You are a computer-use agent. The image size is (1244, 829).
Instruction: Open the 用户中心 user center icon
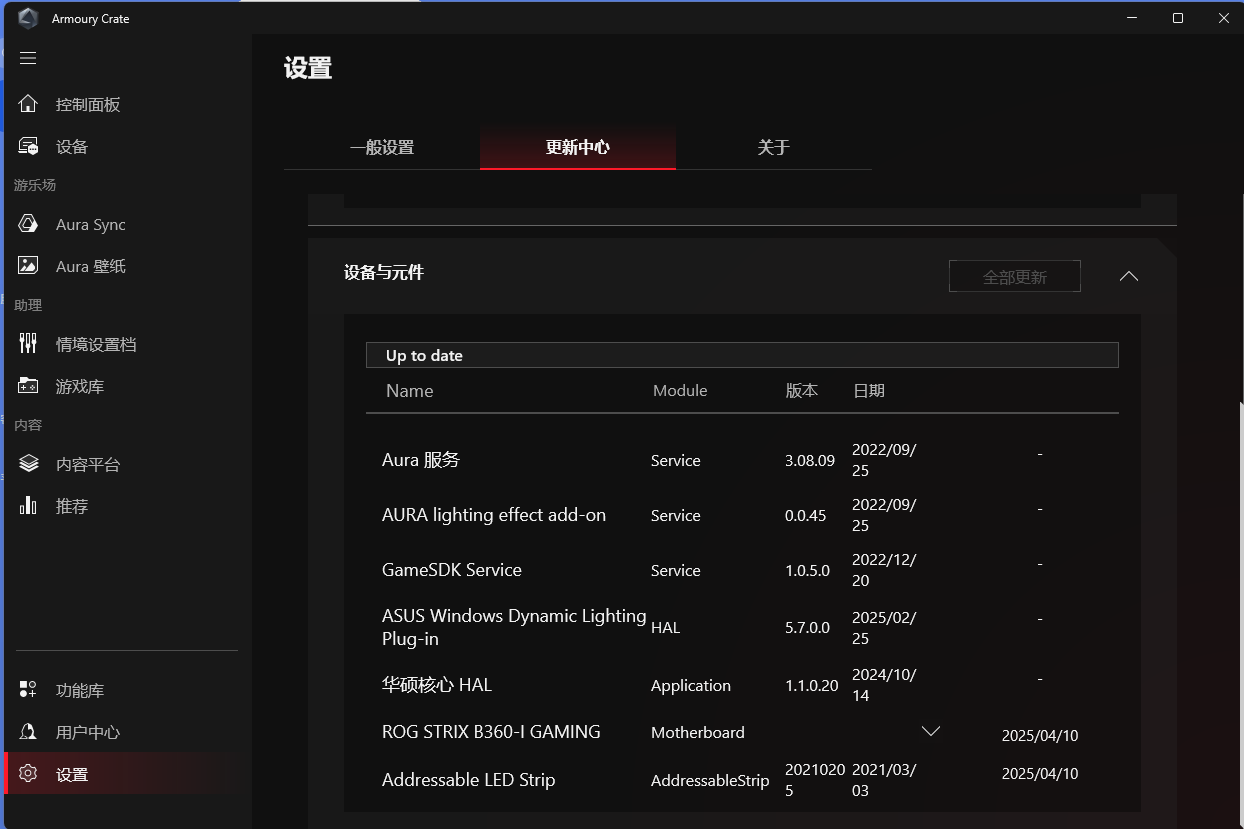tap(28, 732)
